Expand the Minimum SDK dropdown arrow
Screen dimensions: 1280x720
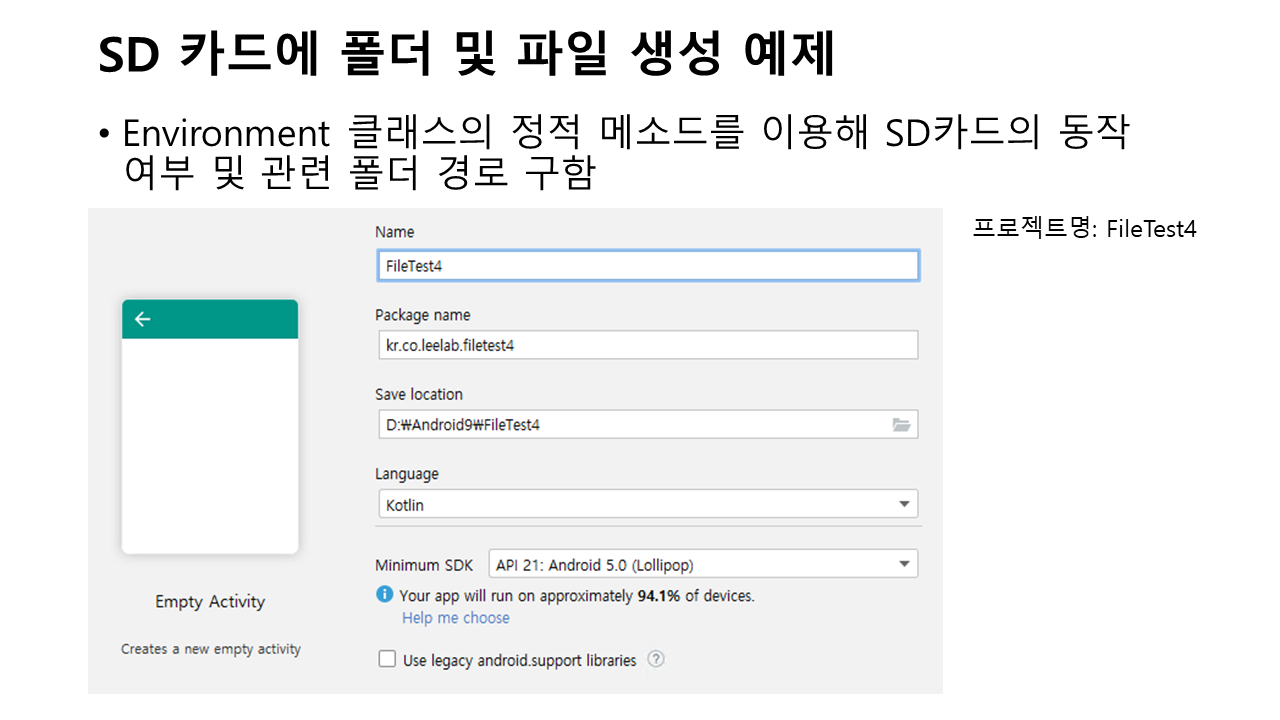click(x=903, y=564)
